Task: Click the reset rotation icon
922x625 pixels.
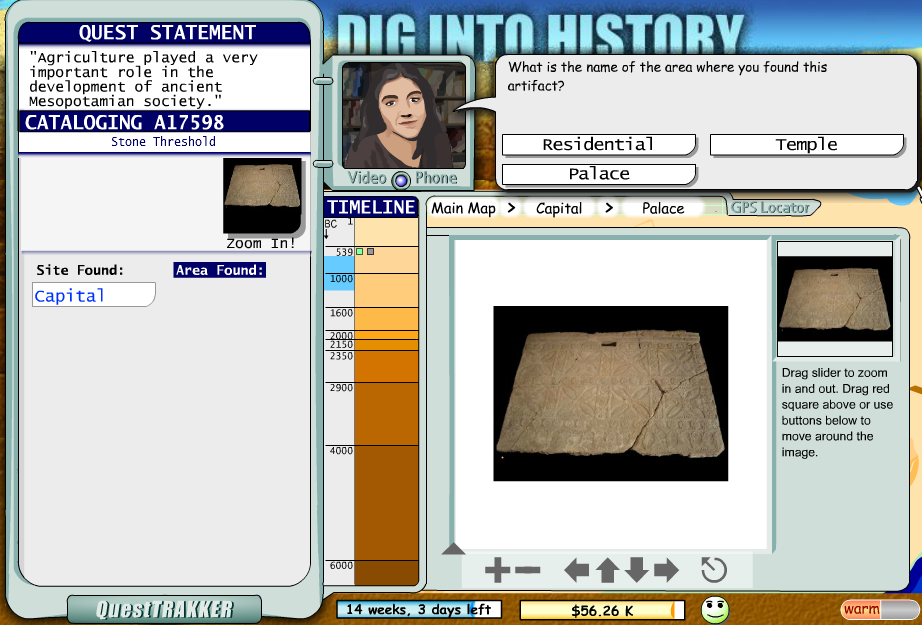Action: click(715, 568)
